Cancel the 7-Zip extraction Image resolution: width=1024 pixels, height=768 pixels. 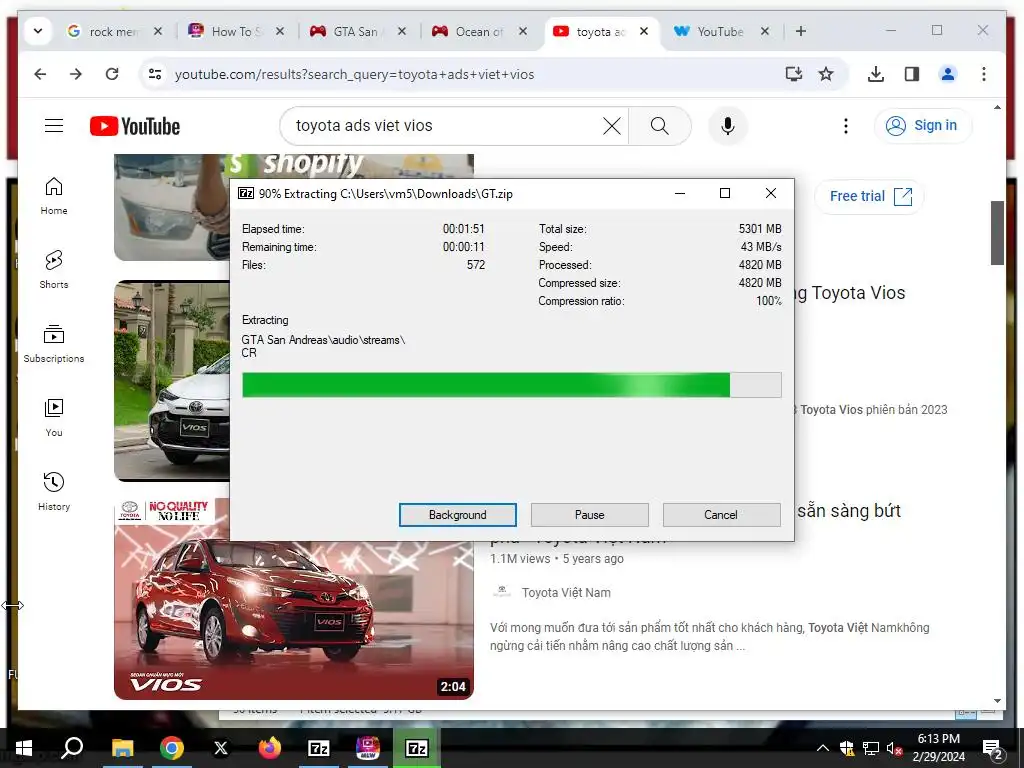point(721,515)
